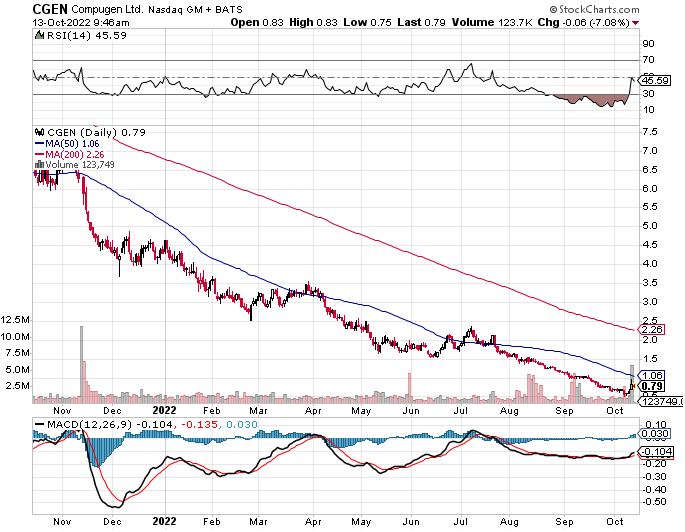Click the Open 0.83 value

click(256, 22)
